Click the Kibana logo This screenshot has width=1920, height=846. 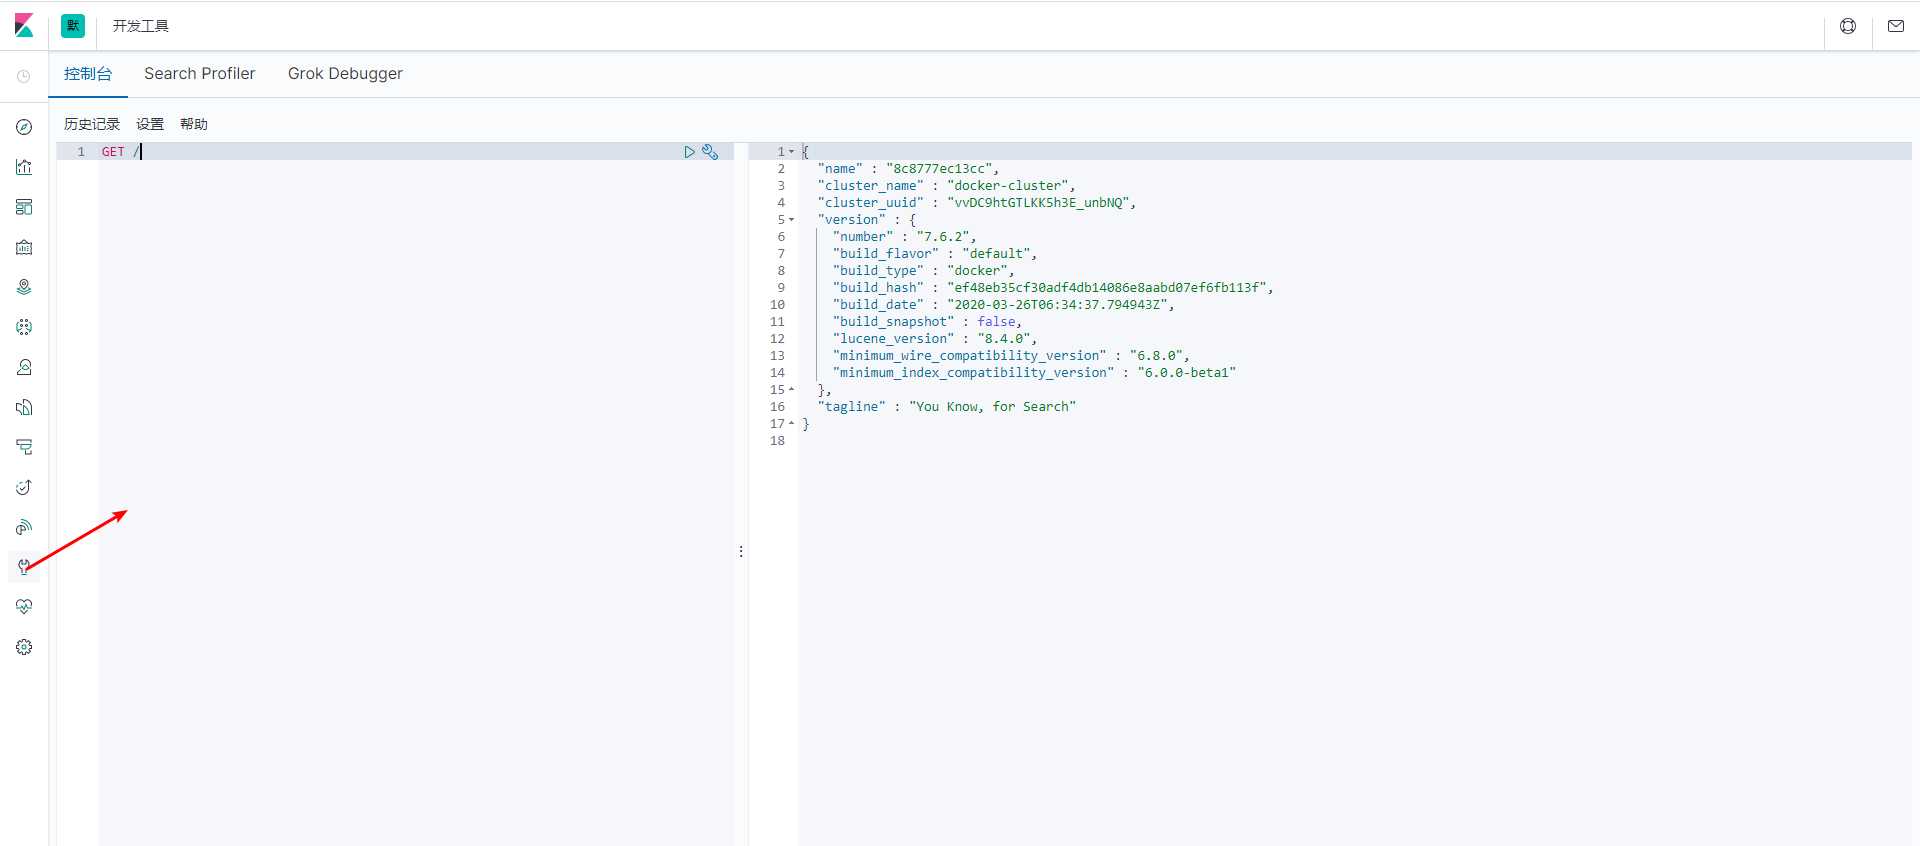point(24,26)
